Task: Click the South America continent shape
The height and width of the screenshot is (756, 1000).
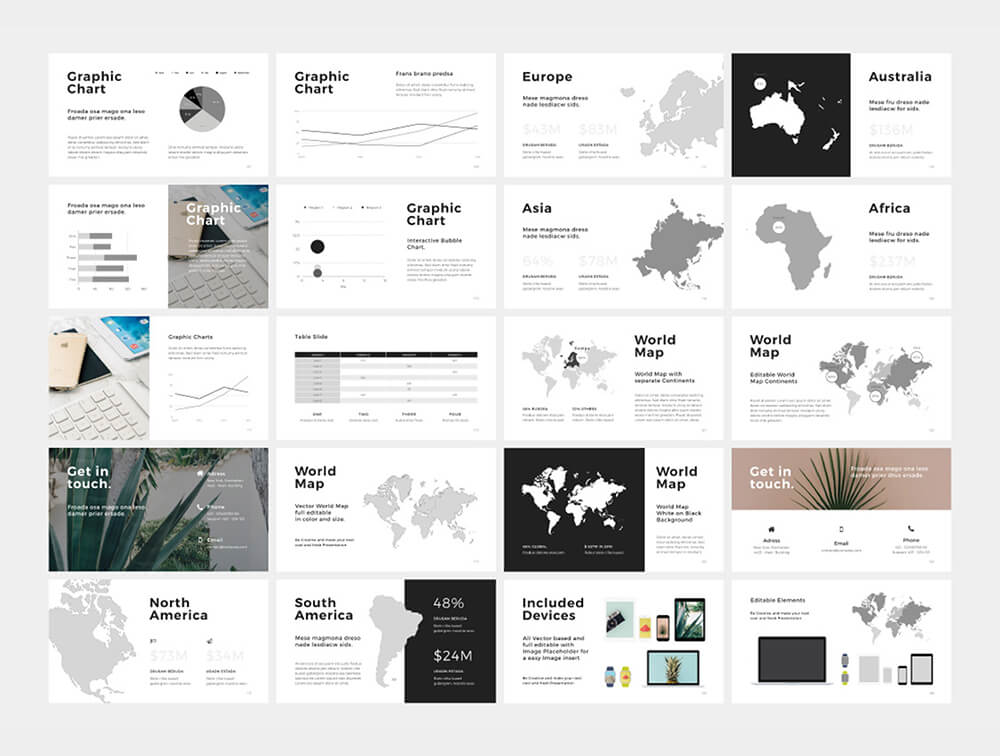Action: coord(384,635)
